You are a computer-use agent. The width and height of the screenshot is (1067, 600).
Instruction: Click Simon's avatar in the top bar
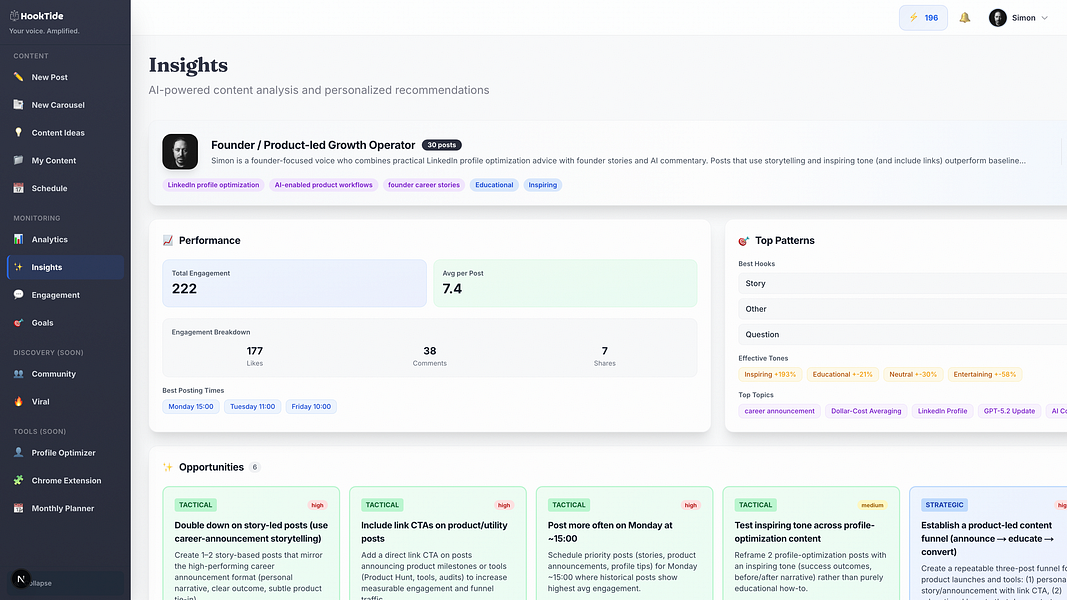point(998,18)
